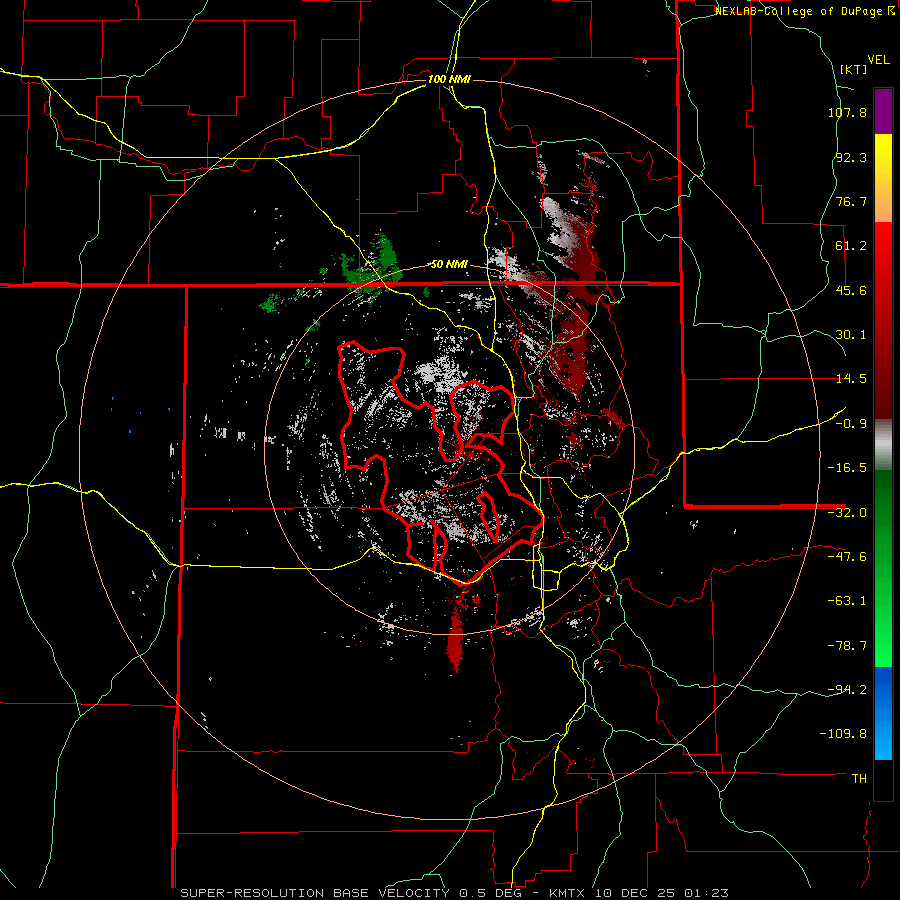Select the -78.7 scale value
The width and height of the screenshot is (900, 900).
(x=847, y=646)
